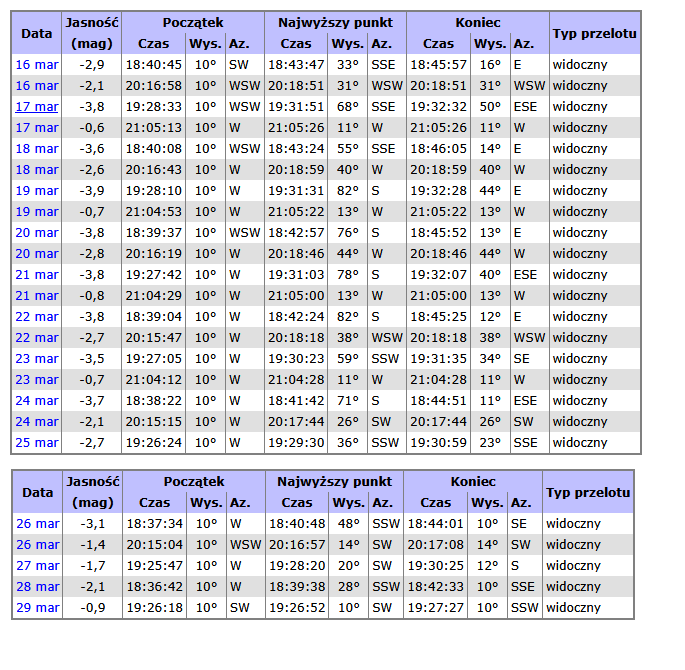Select widoczny in the 29 mar row
Image resolution: width=685 pixels, height=670 pixels.
click(x=573, y=607)
